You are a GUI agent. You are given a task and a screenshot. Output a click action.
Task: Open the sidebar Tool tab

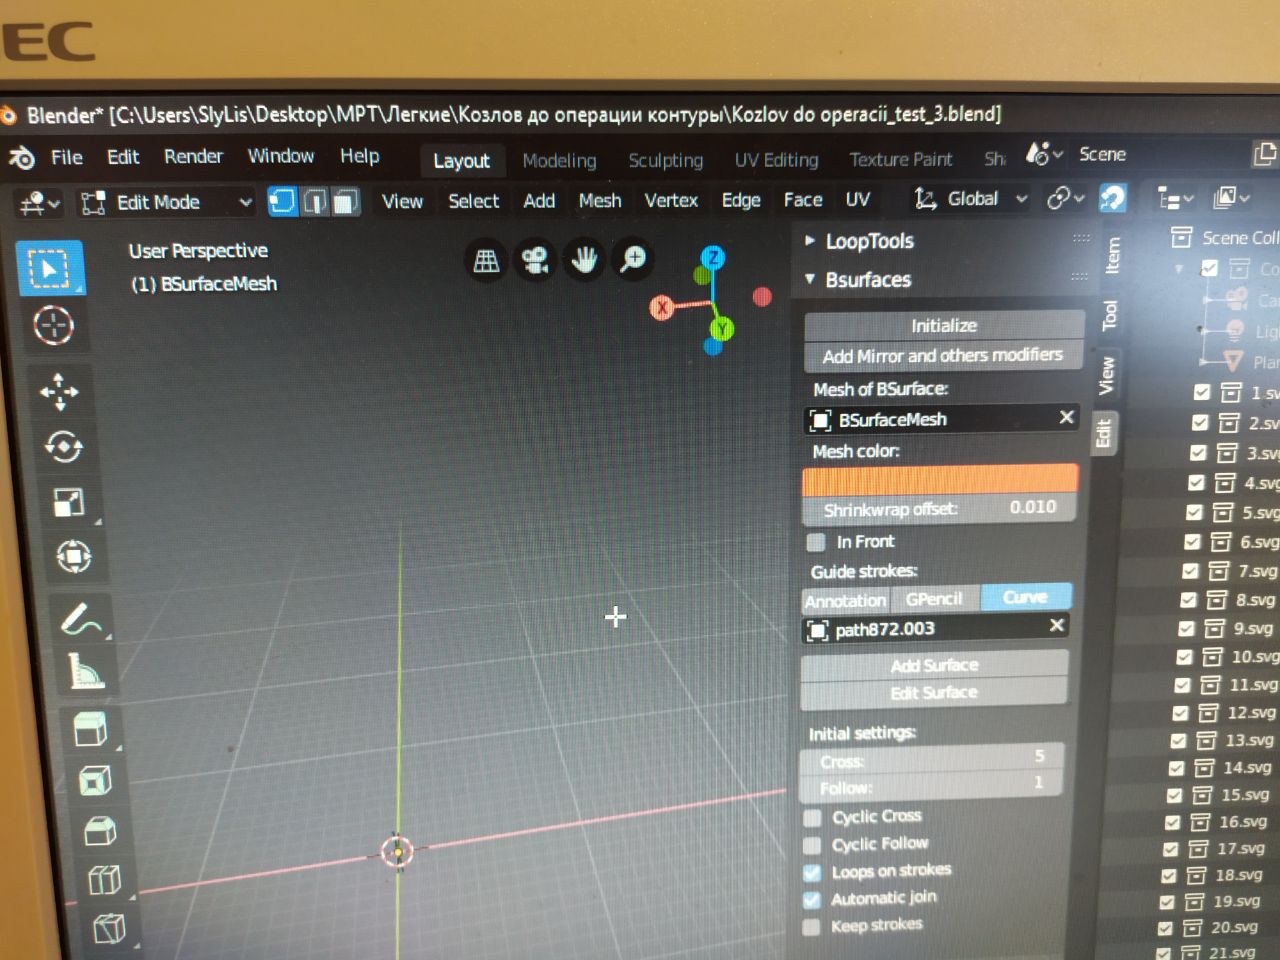point(1109,315)
